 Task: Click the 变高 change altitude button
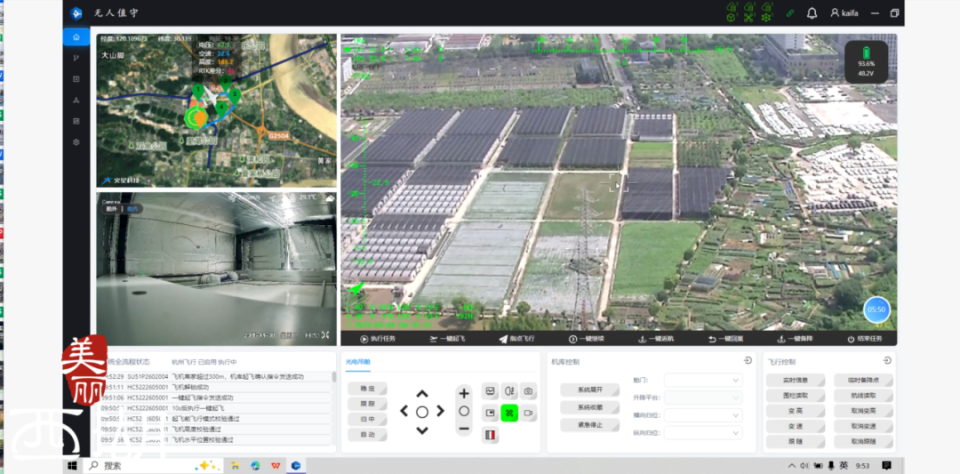[795, 411]
